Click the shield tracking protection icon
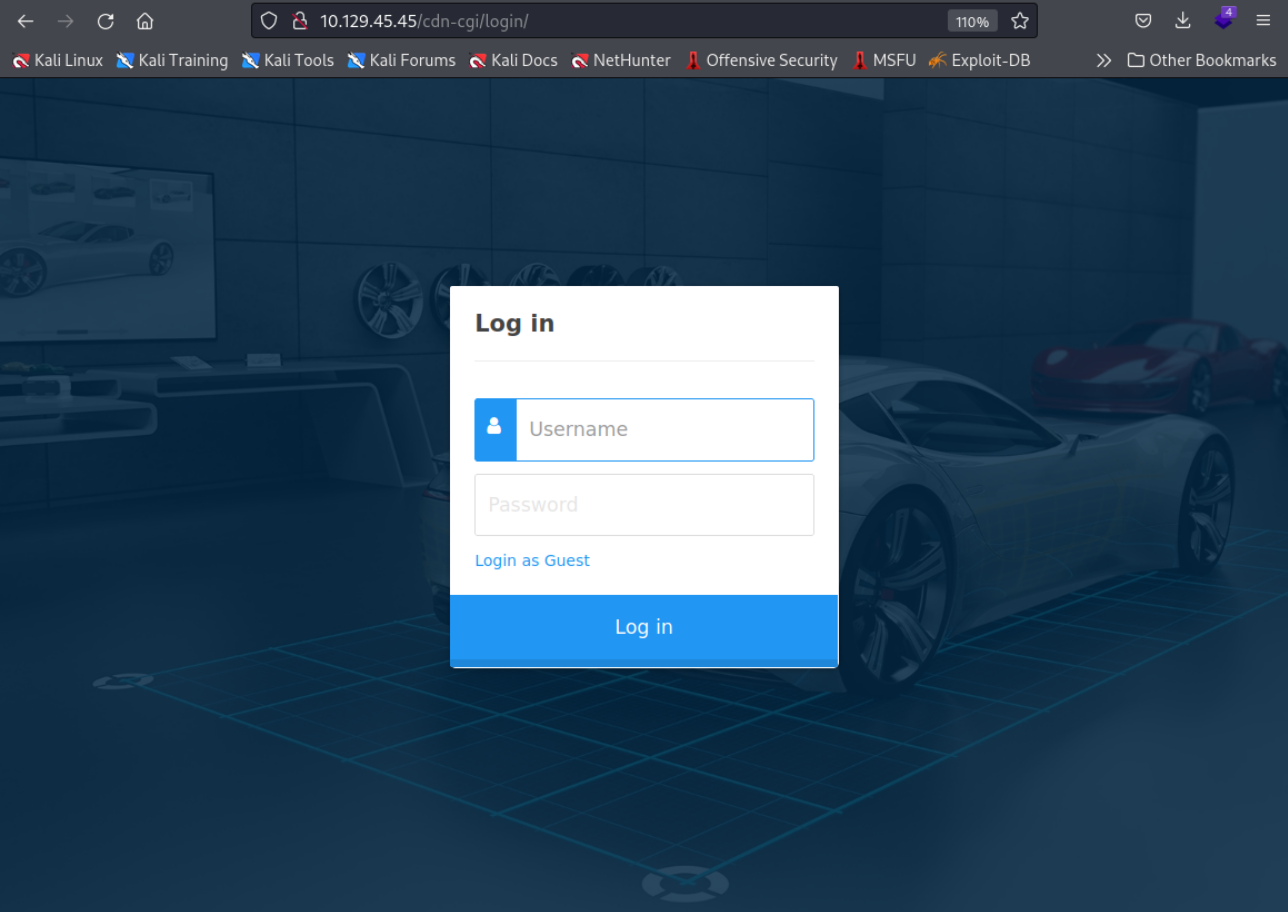Screen dimensions: 1288x912 (268, 21)
